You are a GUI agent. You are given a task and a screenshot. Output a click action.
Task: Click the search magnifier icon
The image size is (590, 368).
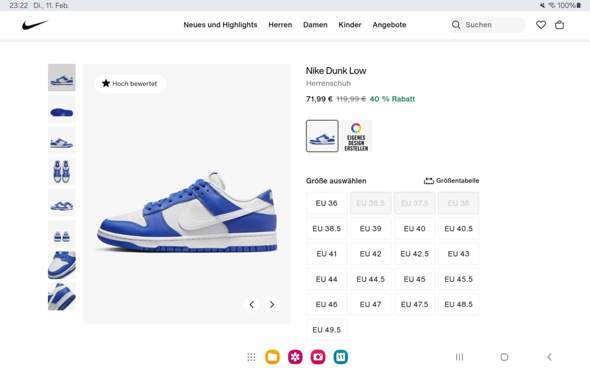coord(456,25)
